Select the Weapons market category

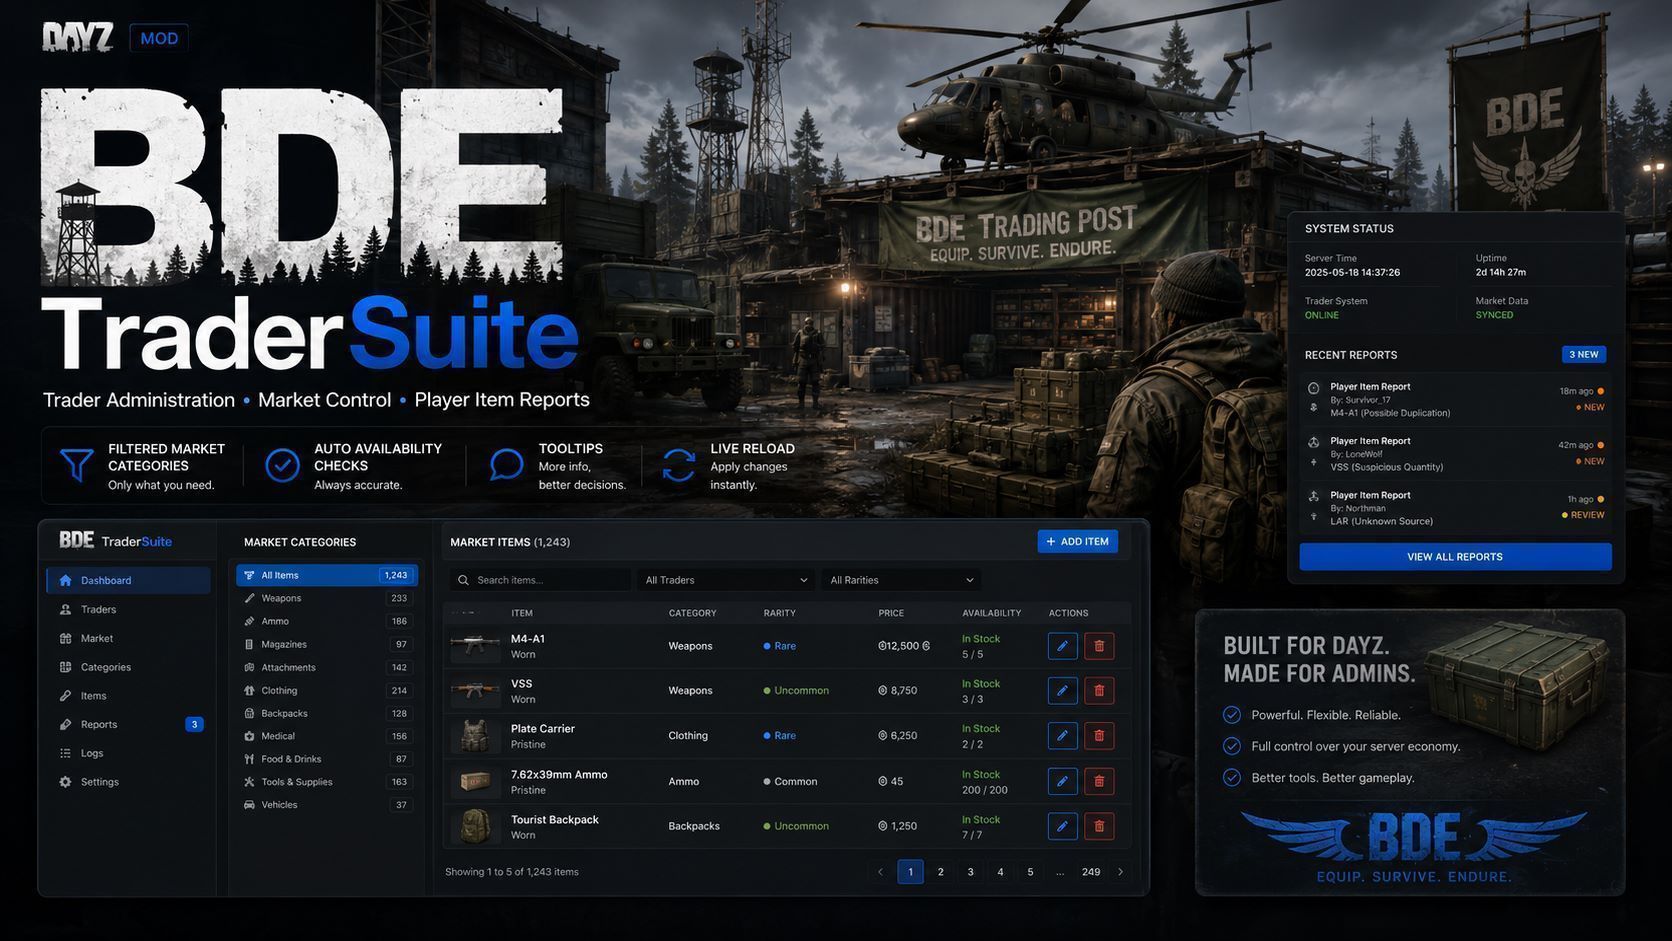[x=326, y=598]
